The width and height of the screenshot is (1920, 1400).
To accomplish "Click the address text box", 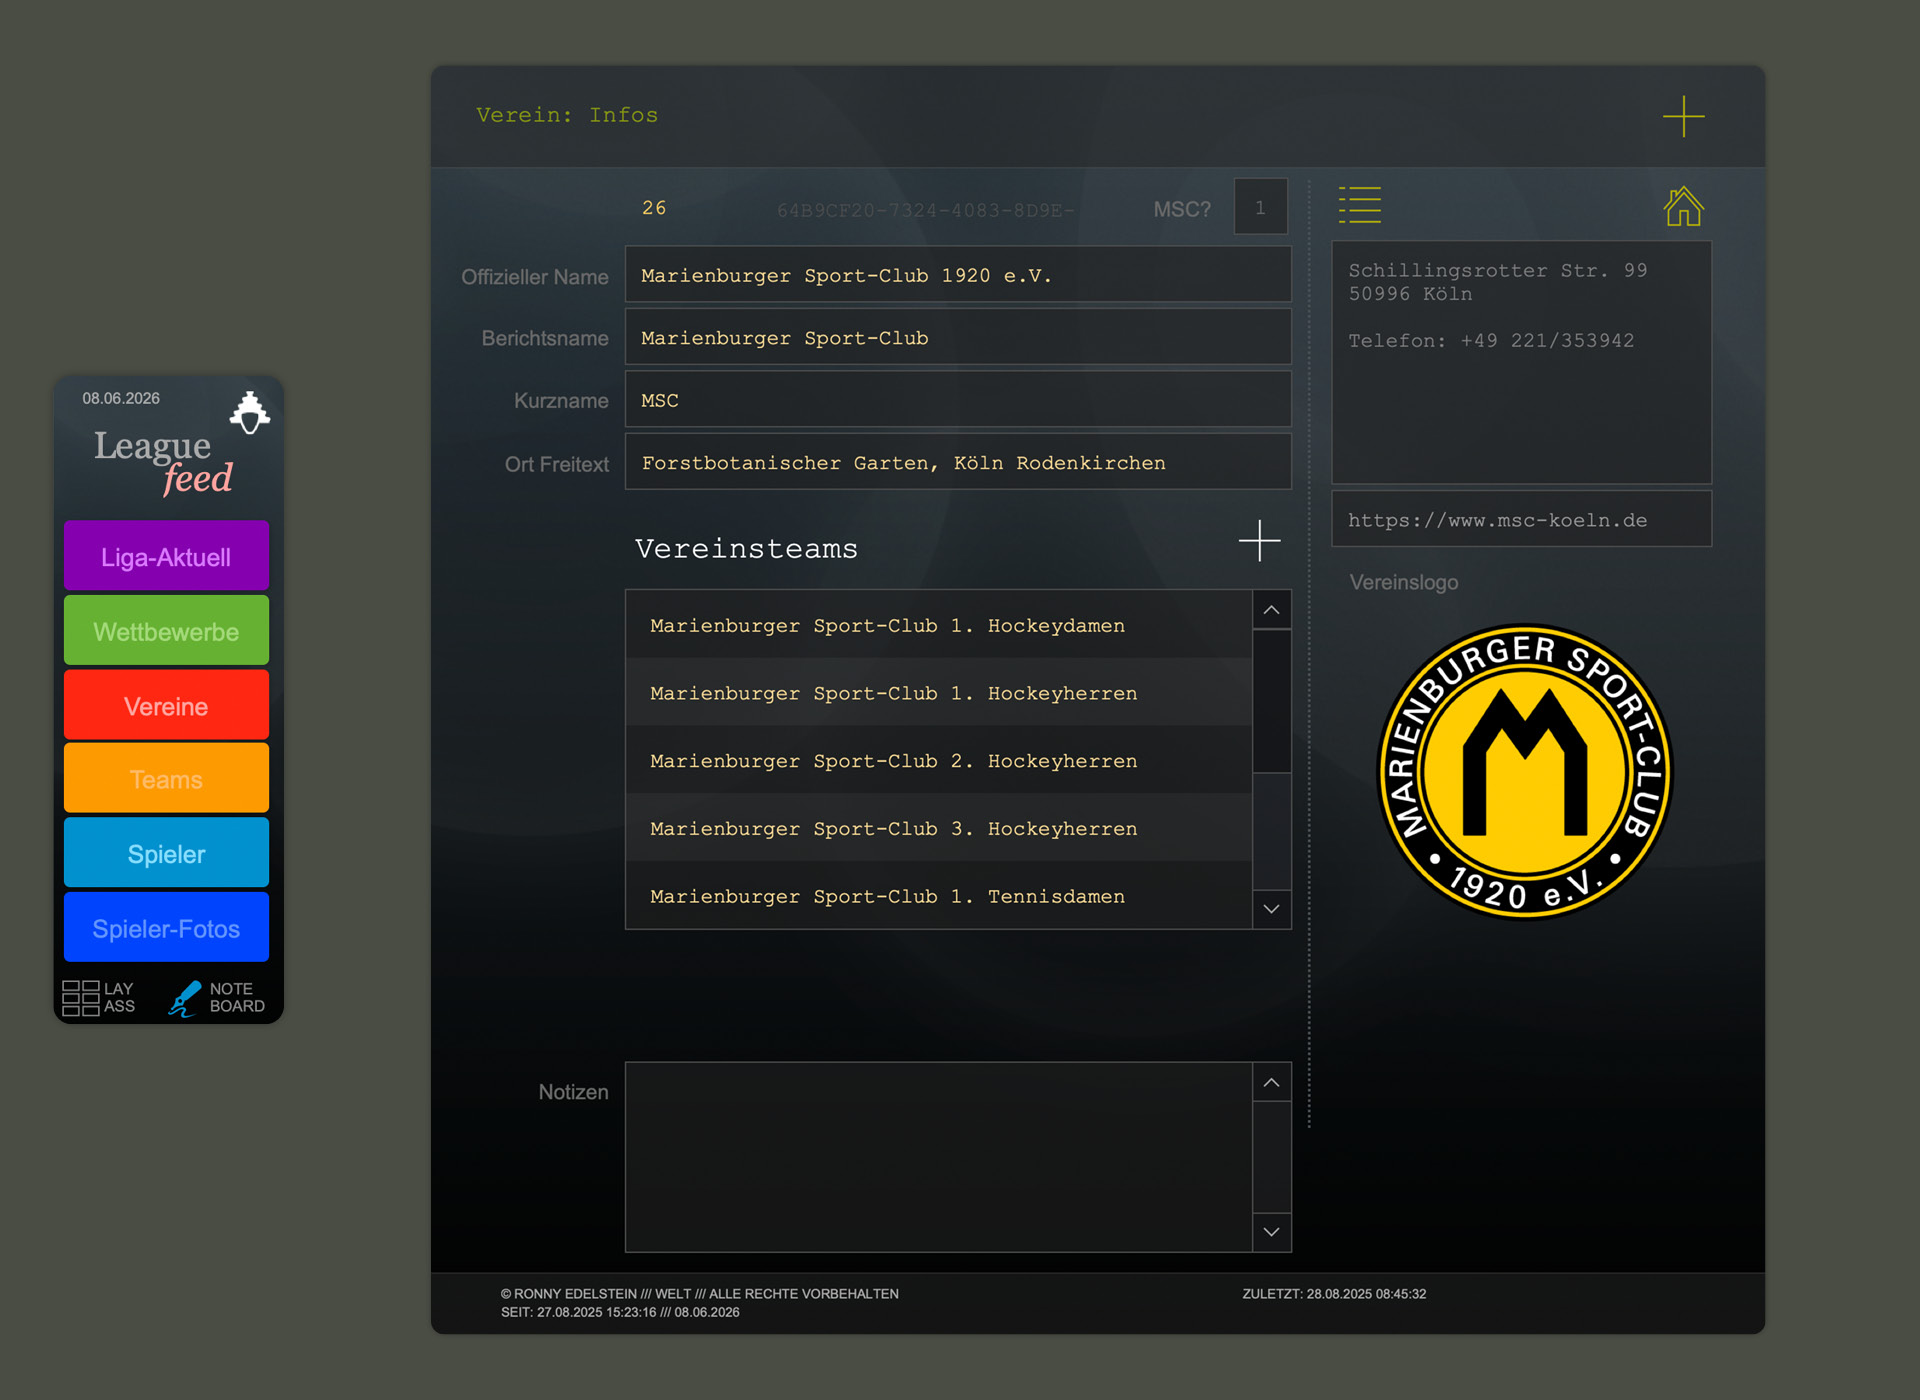I will (1521, 363).
